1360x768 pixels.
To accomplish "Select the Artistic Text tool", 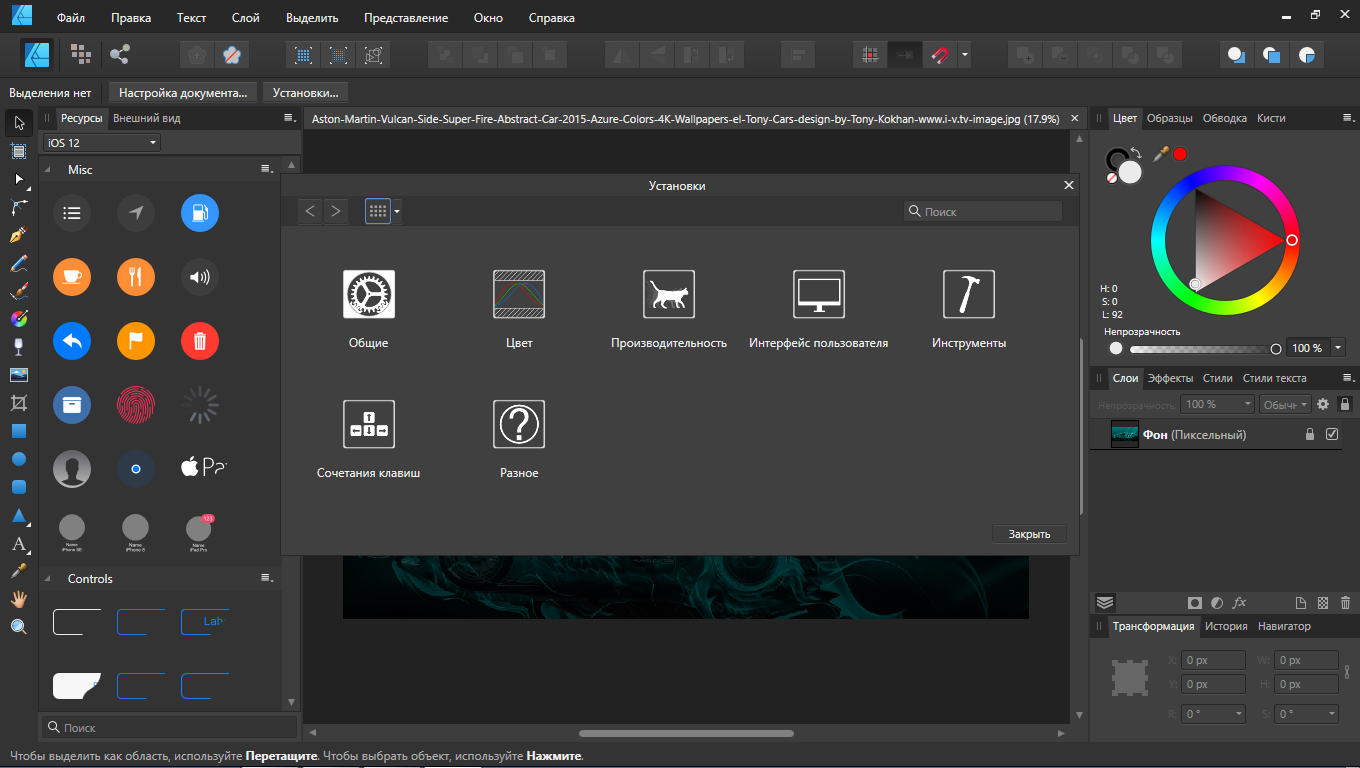I will tap(18, 544).
